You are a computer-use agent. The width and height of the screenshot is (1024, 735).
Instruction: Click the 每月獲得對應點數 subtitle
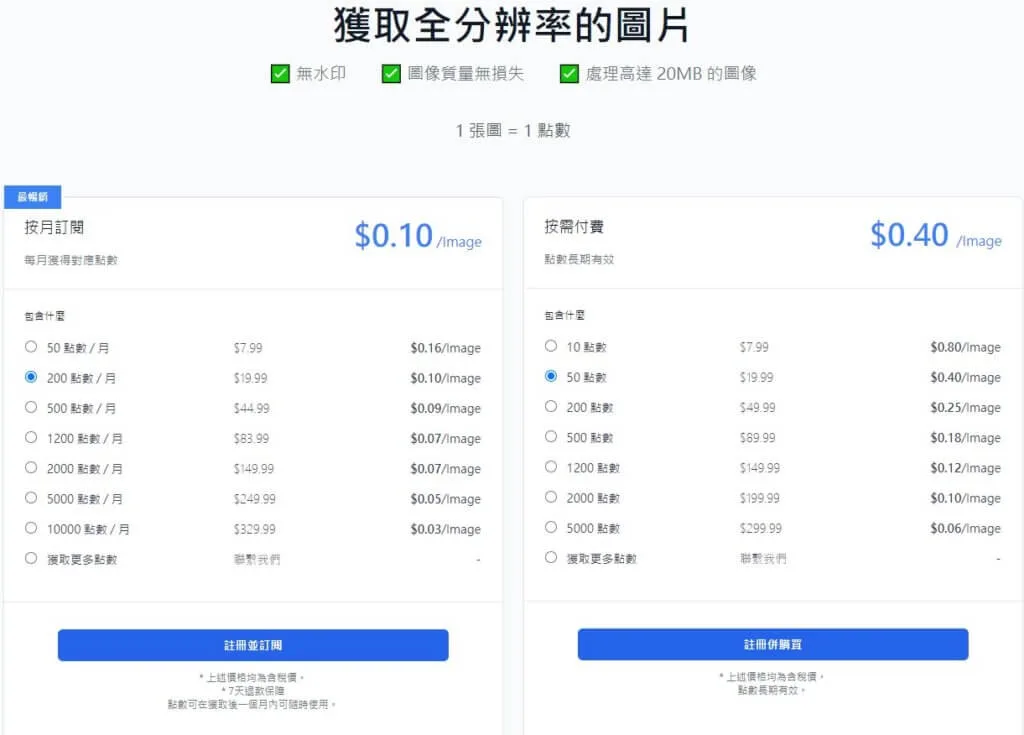(71, 260)
